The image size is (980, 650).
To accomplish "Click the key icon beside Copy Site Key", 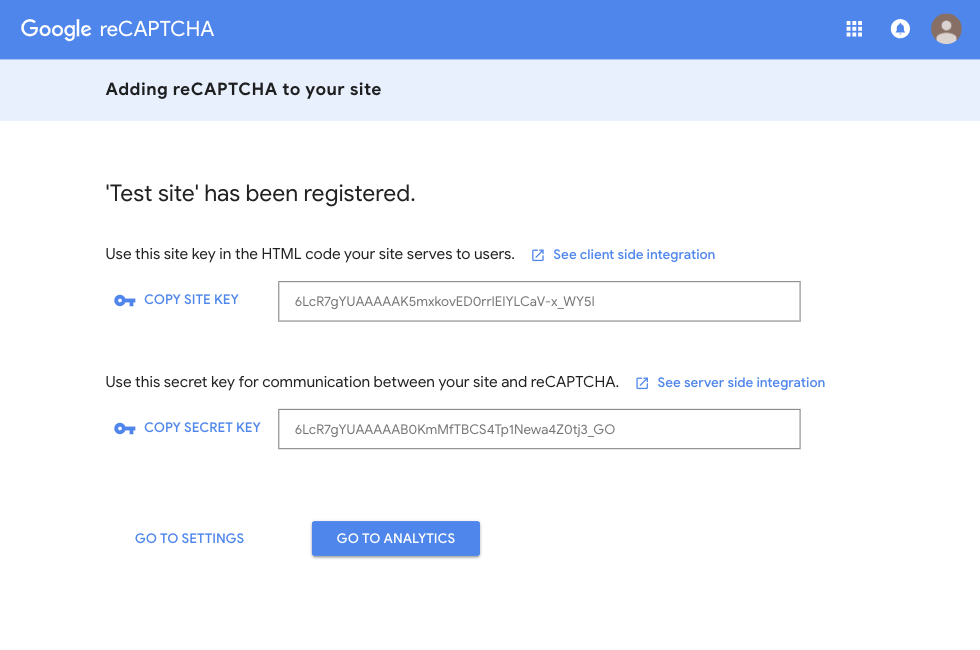I will click(x=124, y=300).
